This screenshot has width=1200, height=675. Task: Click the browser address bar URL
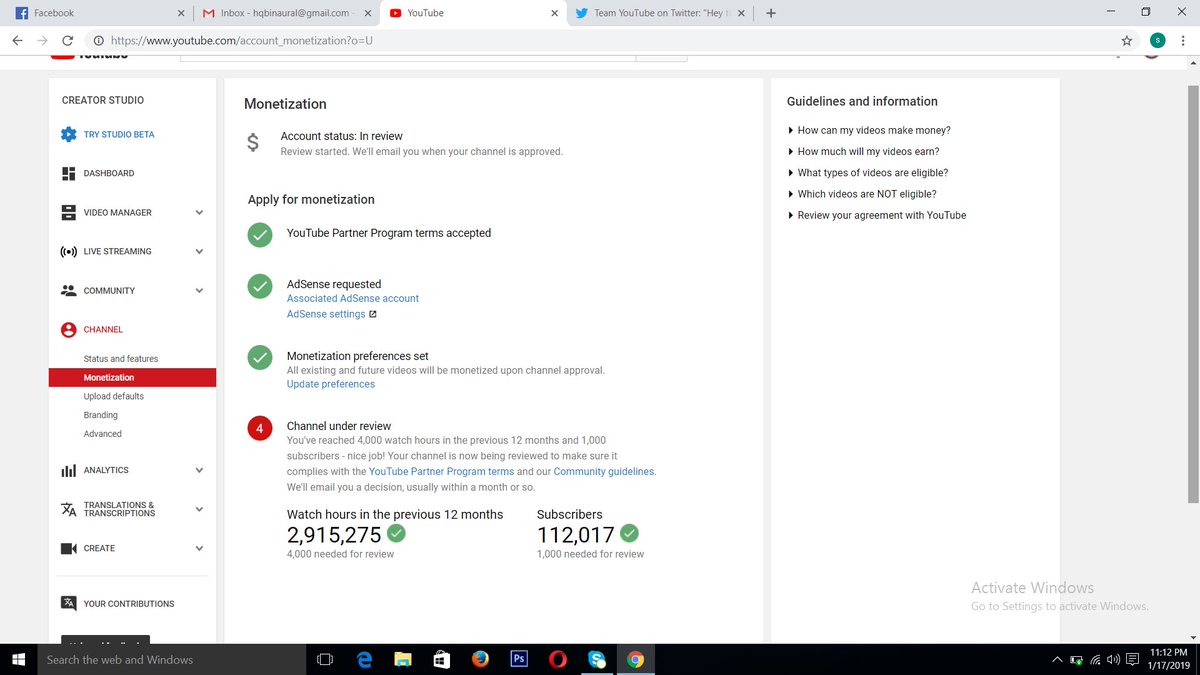coord(242,41)
